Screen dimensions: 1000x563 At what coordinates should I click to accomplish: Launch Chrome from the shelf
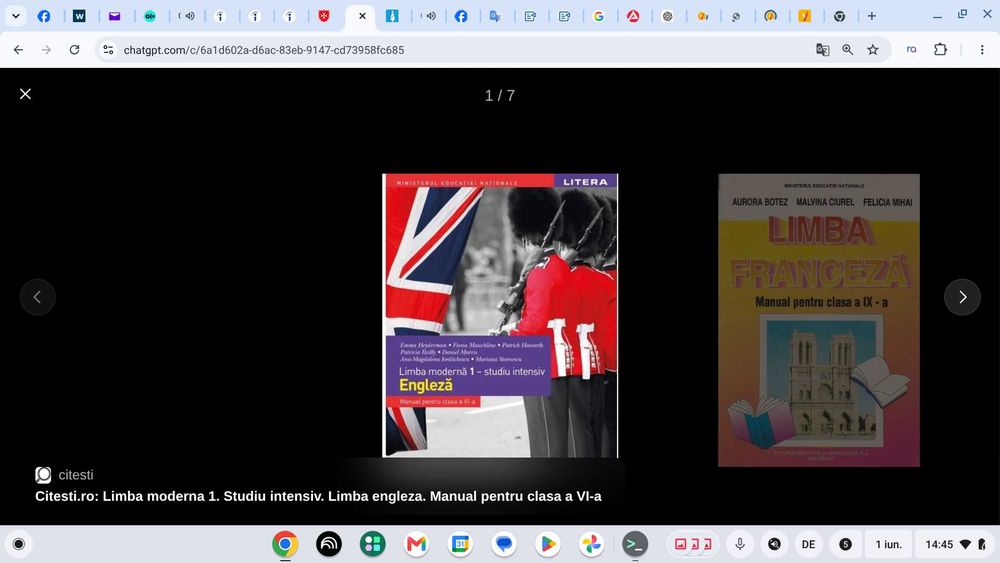pyautogui.click(x=285, y=544)
